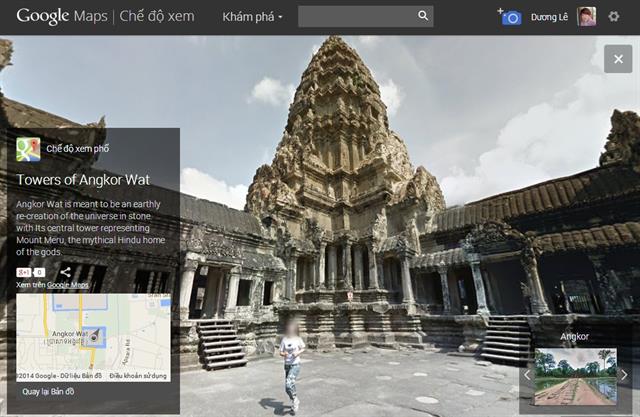Click the add photo camera icon
640x417 pixels.
point(509,17)
